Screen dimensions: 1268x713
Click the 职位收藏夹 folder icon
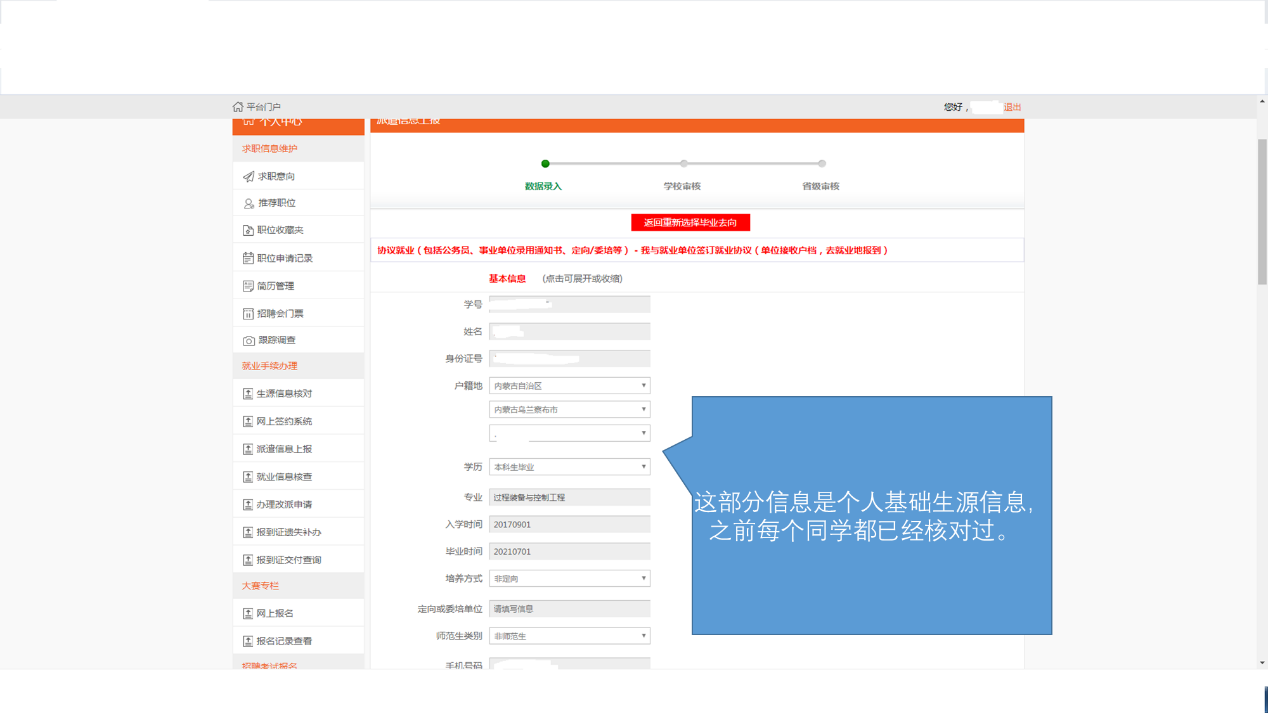pos(248,231)
